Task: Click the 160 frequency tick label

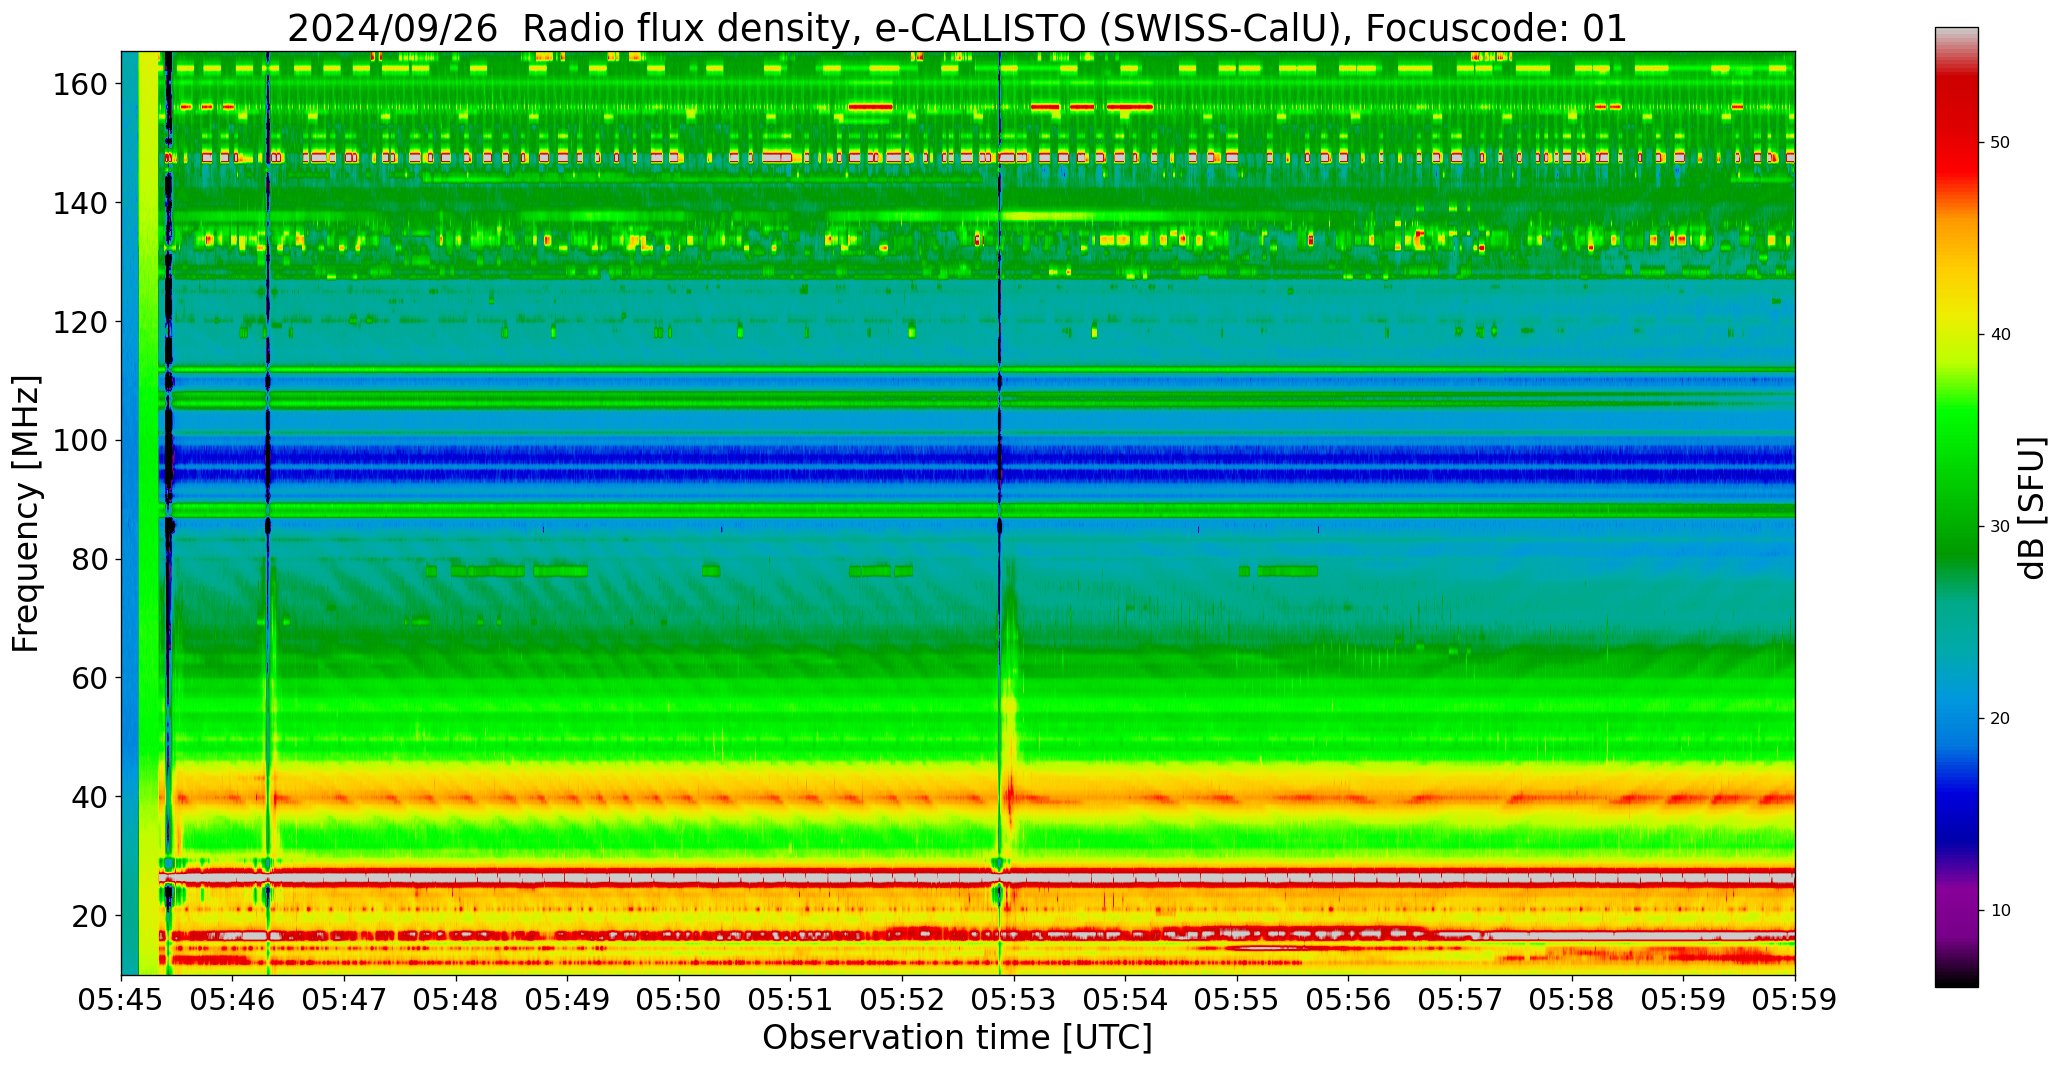Action: click(79, 85)
